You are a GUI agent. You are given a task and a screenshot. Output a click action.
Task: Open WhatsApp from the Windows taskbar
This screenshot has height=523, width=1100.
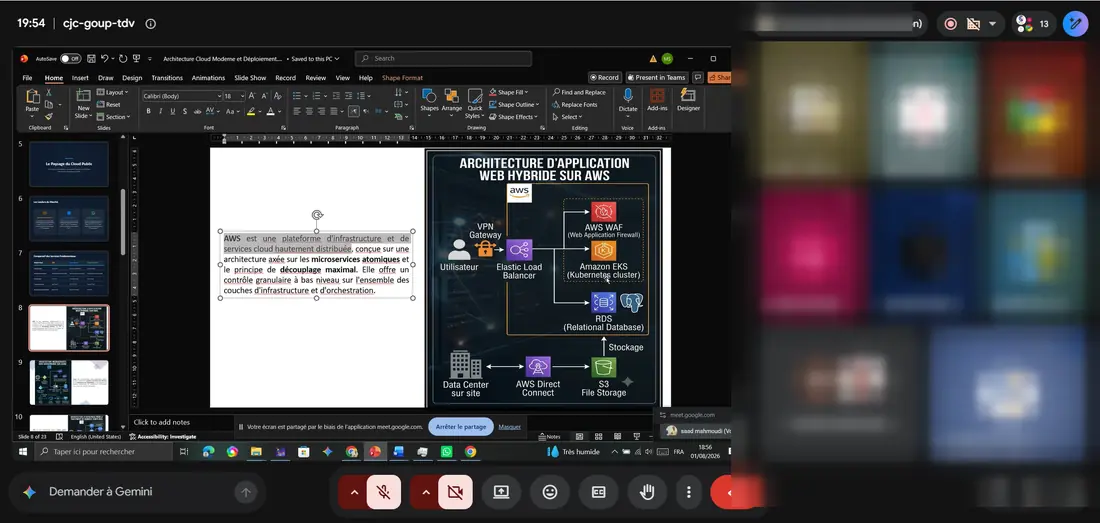(447, 452)
